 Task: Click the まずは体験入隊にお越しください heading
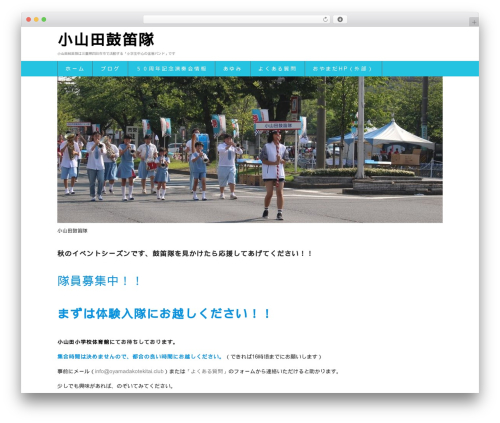tap(164, 314)
